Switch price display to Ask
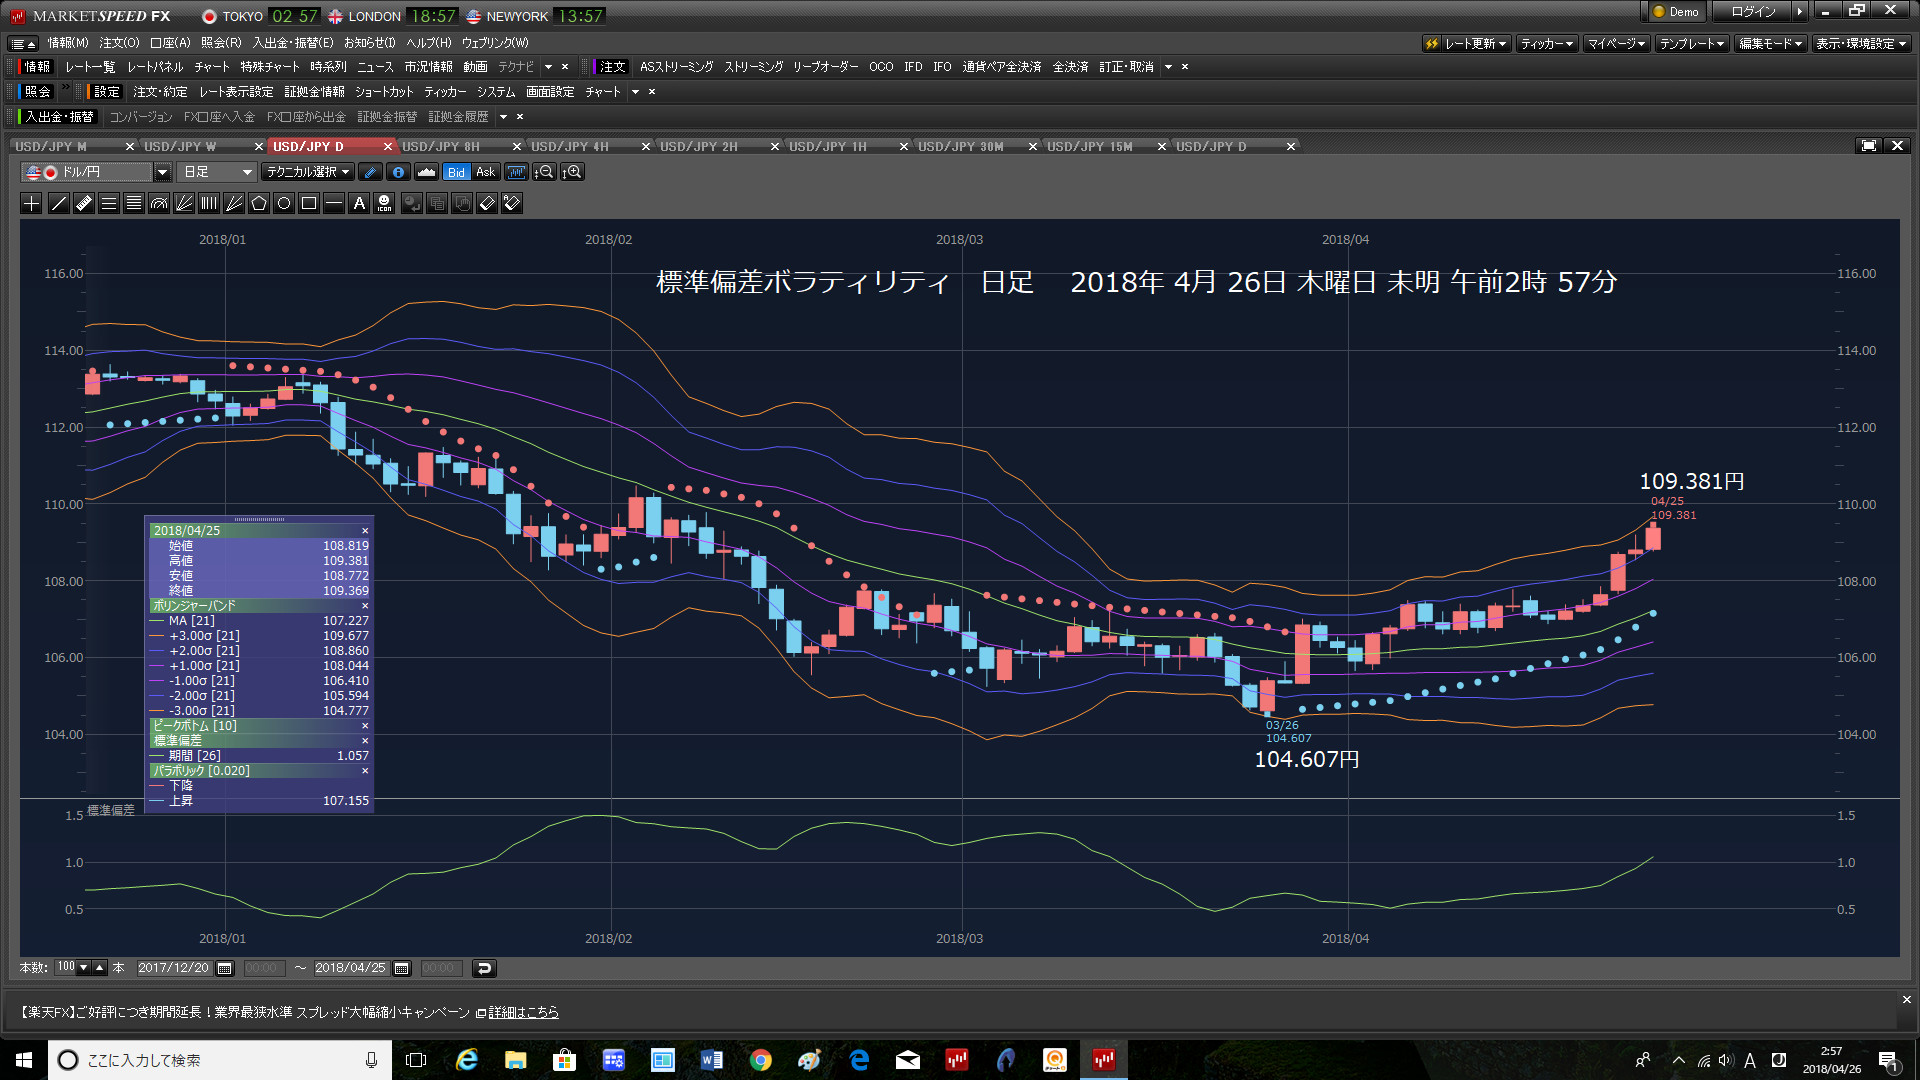 point(486,172)
